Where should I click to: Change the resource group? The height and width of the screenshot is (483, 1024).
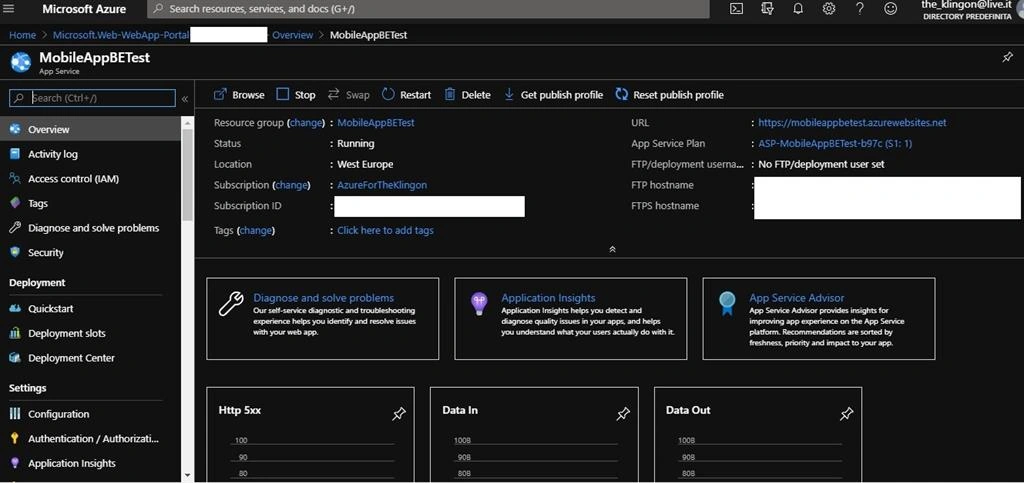(306, 123)
